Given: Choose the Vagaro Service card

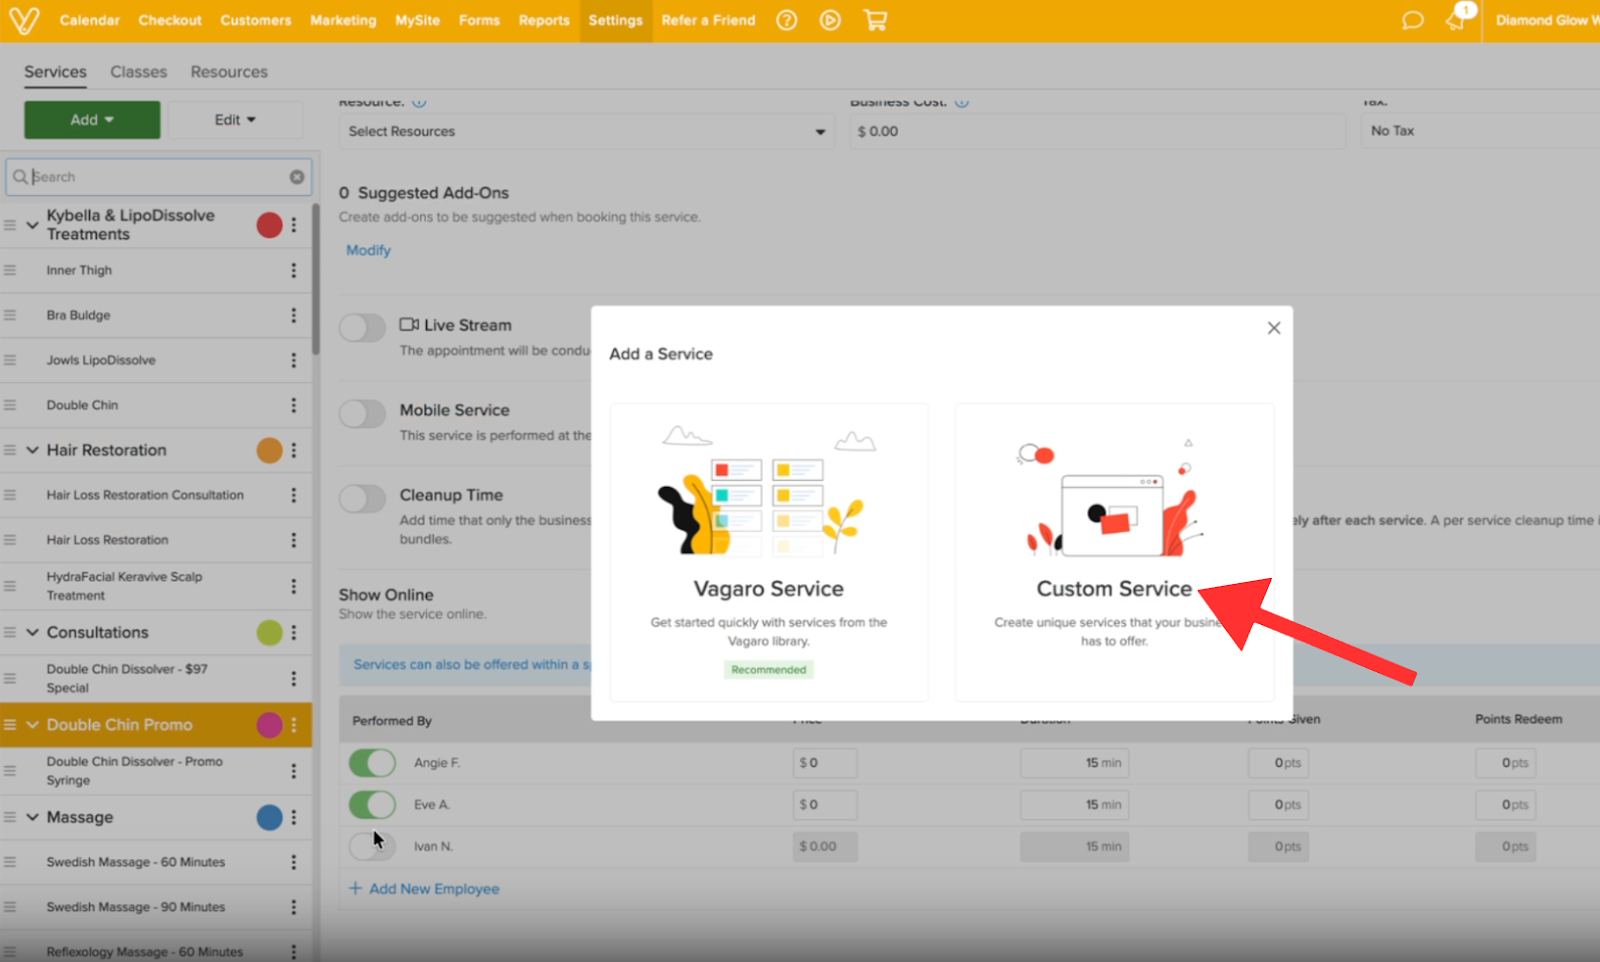Looking at the screenshot, I should [769, 552].
